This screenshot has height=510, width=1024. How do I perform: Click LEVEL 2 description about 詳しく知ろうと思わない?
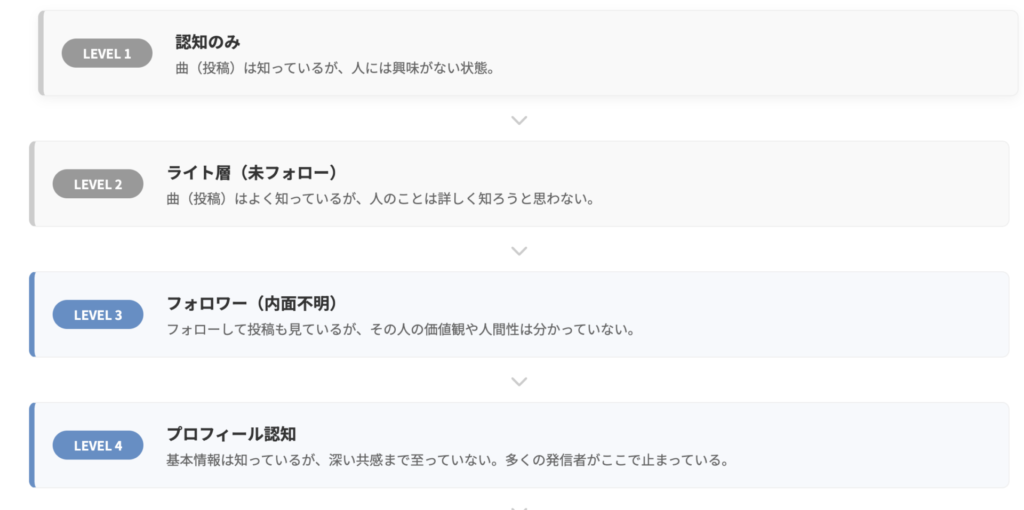click(x=381, y=199)
